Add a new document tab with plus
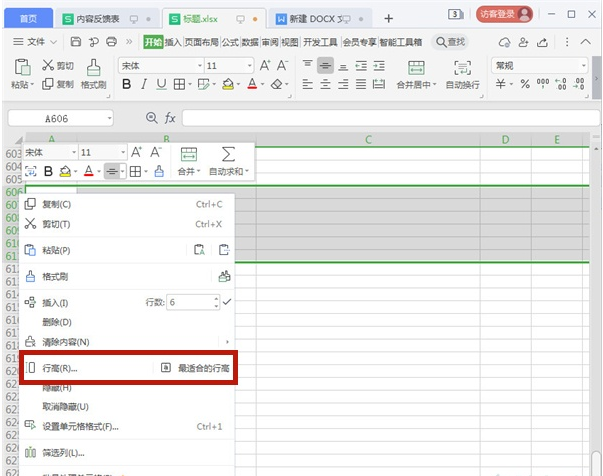This screenshot has width=603, height=476. click(x=389, y=18)
